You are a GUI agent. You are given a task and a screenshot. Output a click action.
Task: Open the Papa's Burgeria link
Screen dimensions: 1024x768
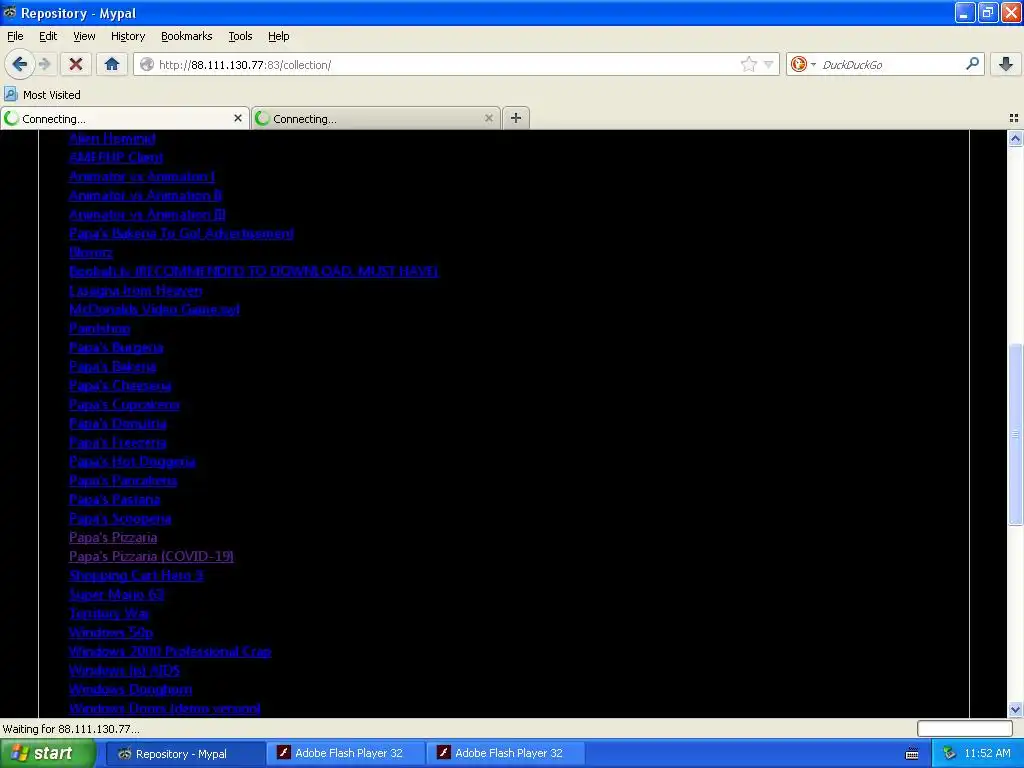[116, 347]
